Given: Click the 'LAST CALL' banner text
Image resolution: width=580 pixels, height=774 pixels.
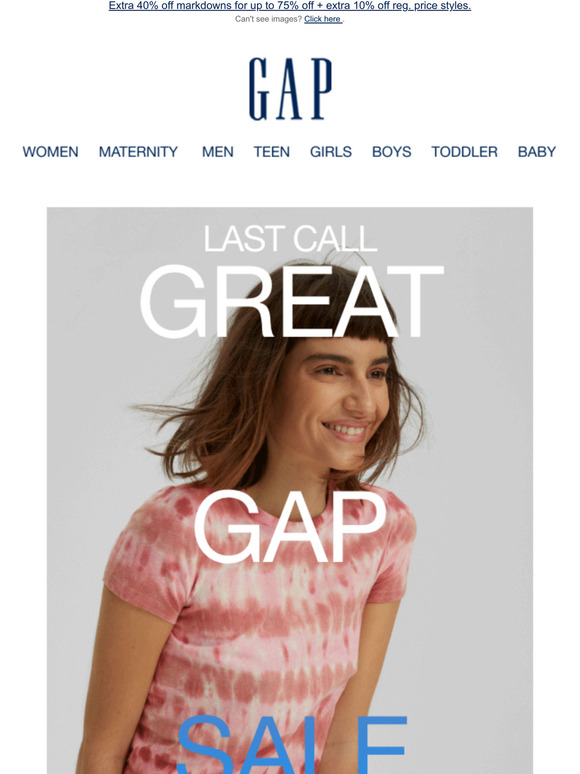Looking at the screenshot, I should point(290,239).
